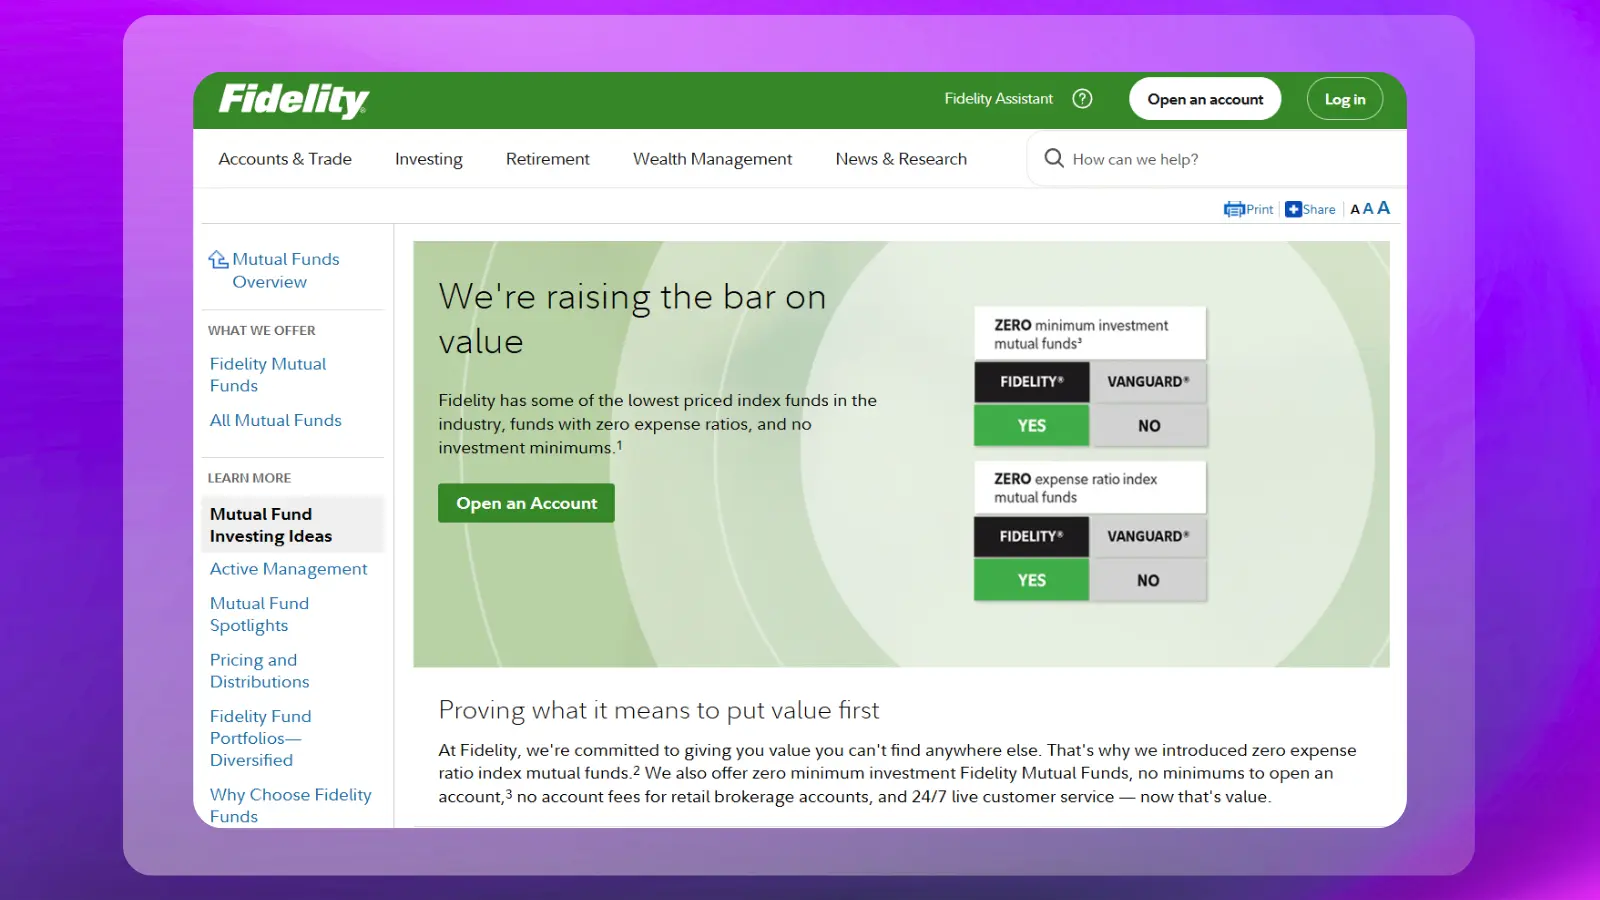This screenshot has width=1600, height=900.
Task: Click the WHAT WE OFFER heading
Action: point(261,330)
